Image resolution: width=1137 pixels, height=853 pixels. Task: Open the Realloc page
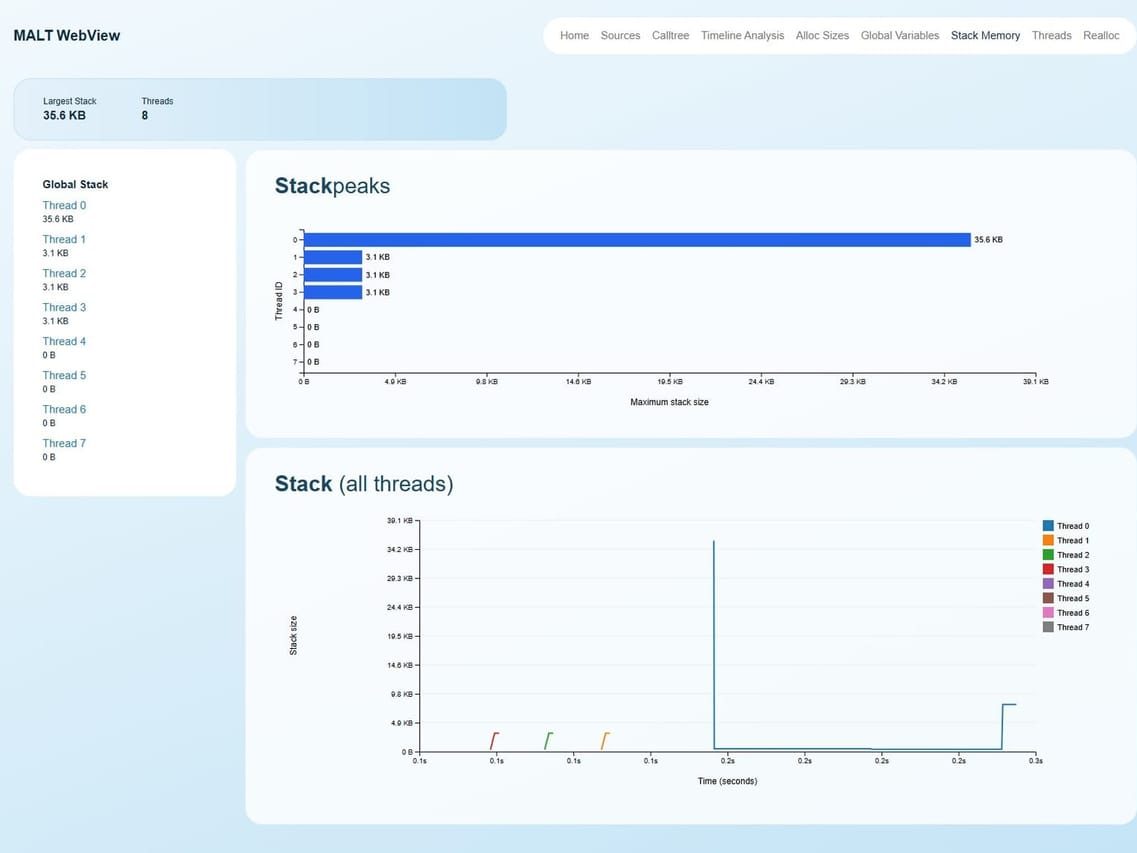[1101, 35]
